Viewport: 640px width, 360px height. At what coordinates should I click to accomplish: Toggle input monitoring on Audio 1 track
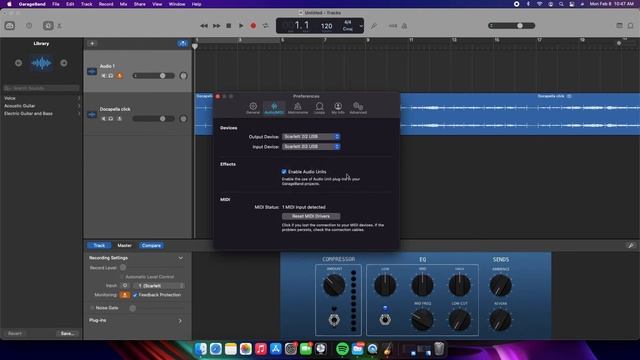(x=119, y=76)
